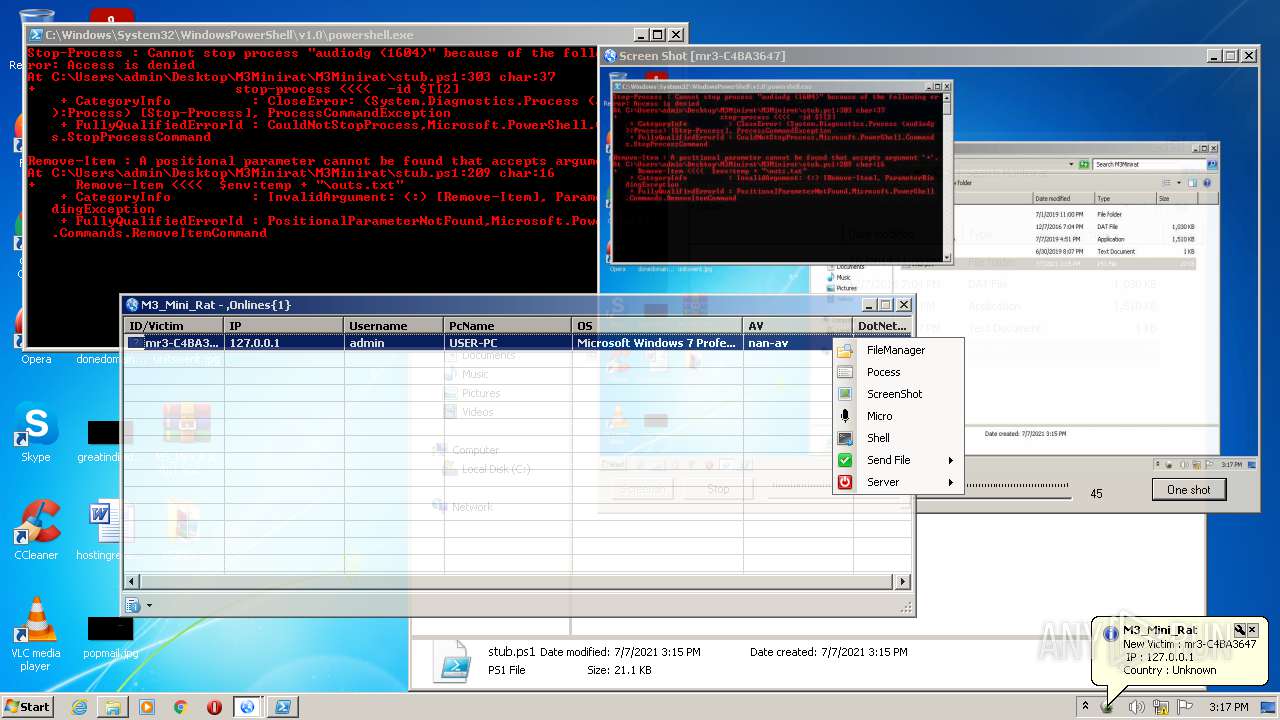This screenshot has height=720, width=1280.
Task: Click Microsoft Windows 7 Profe... OS cell
Action: click(657, 343)
